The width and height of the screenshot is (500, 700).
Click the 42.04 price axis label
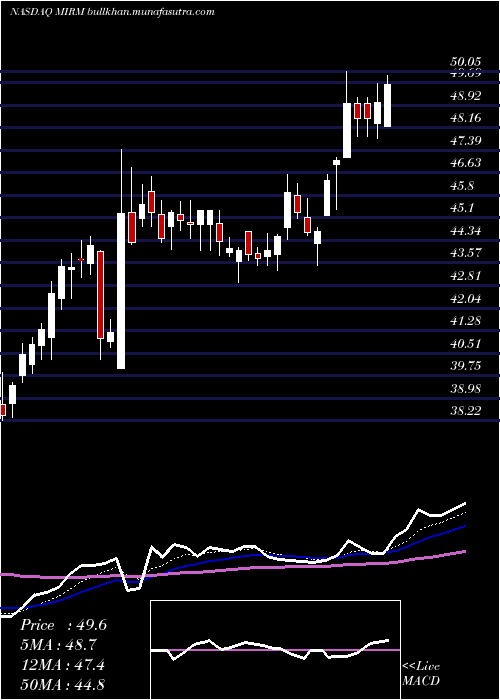[465, 298]
